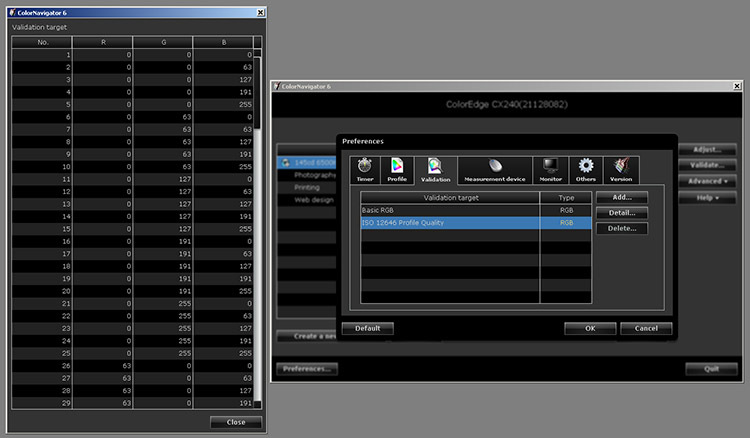This screenshot has width=750, height=438.
Task: Expand the Advanced dropdown menu
Action: 707,181
